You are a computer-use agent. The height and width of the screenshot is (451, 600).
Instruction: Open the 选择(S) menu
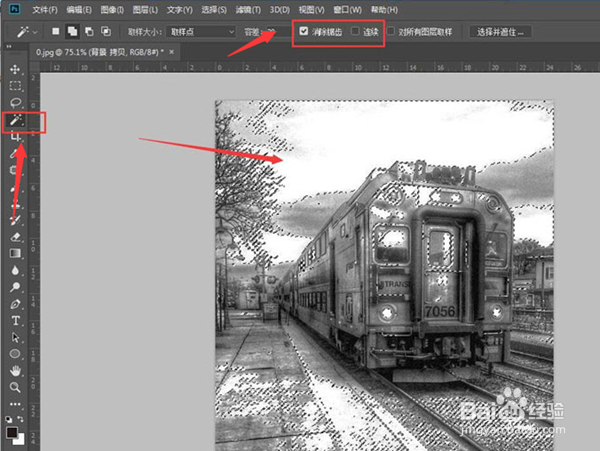214,10
